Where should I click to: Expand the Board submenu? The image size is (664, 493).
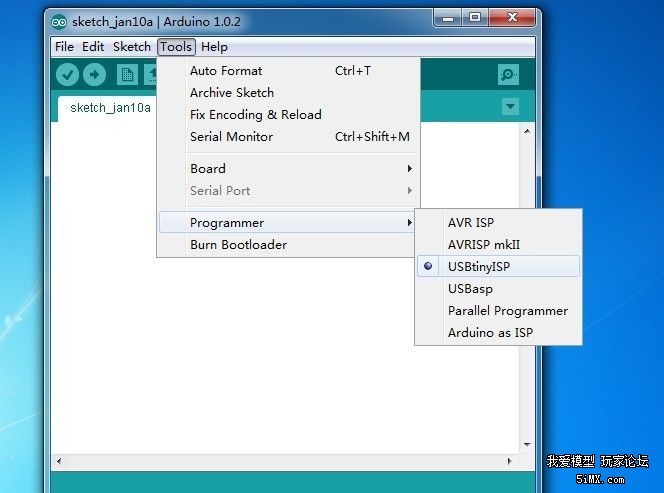pyautogui.click(x=288, y=169)
